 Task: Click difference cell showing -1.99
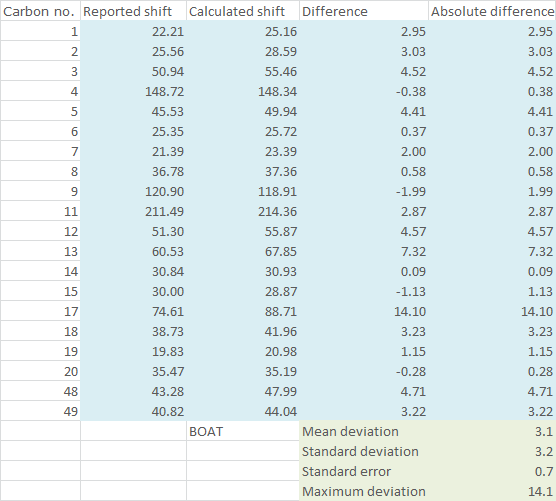[364, 191]
